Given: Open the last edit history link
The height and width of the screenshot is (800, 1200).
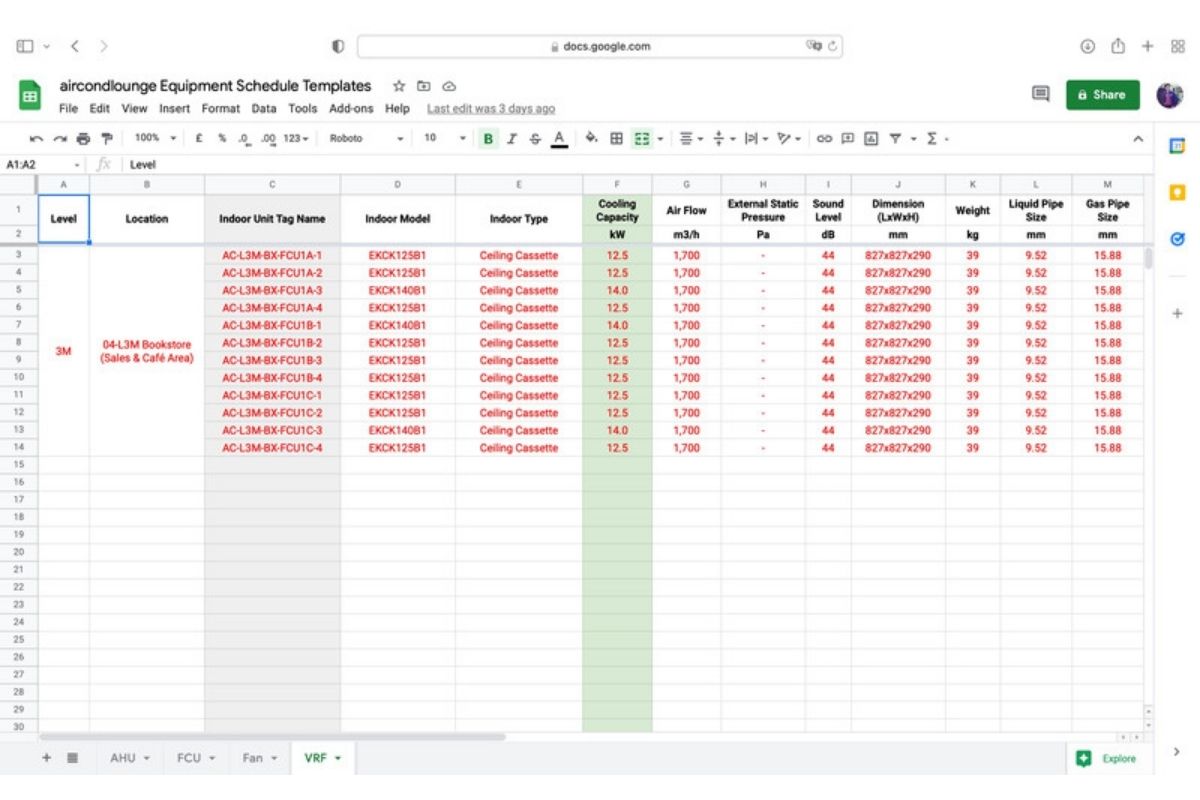Looking at the screenshot, I should tap(490, 109).
